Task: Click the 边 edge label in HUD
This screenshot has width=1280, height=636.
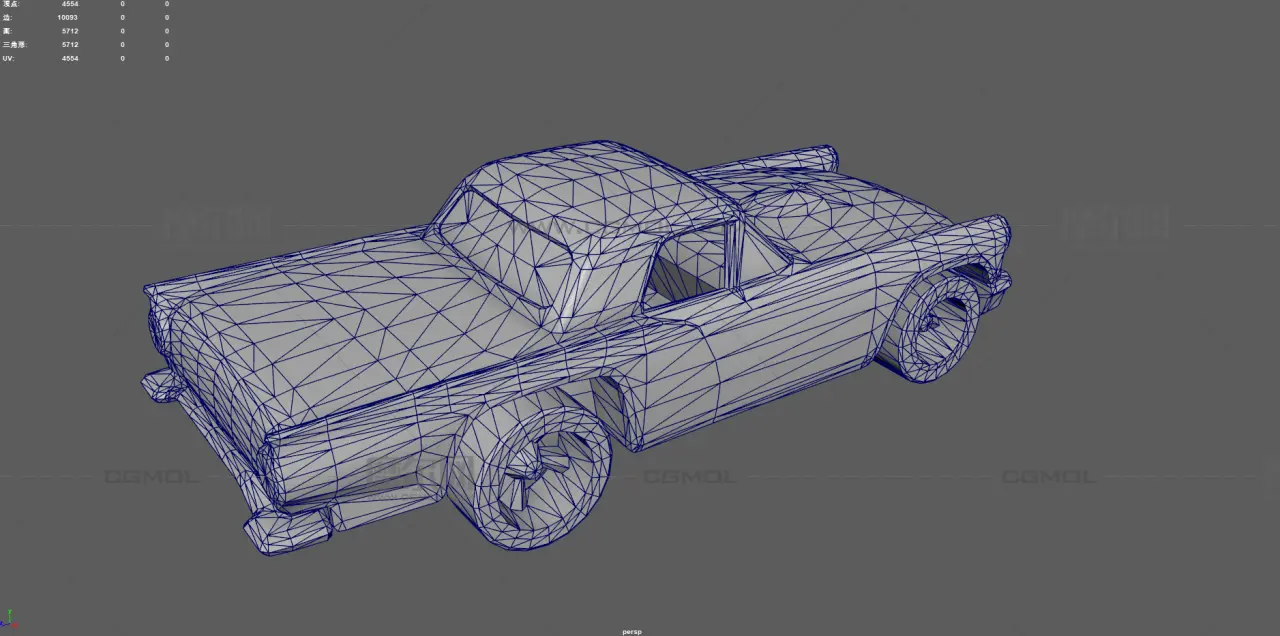Action: click(7, 17)
